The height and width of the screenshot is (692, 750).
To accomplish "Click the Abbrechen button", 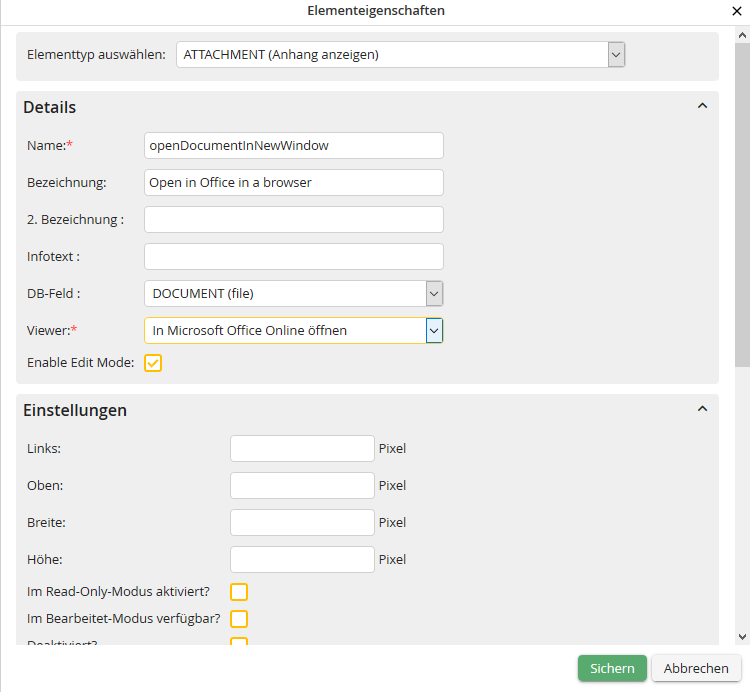I will point(696,669).
